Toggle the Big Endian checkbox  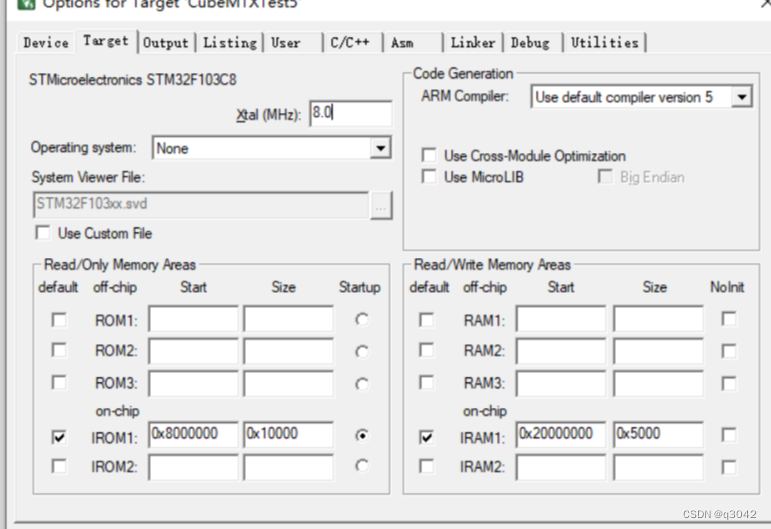[605, 176]
